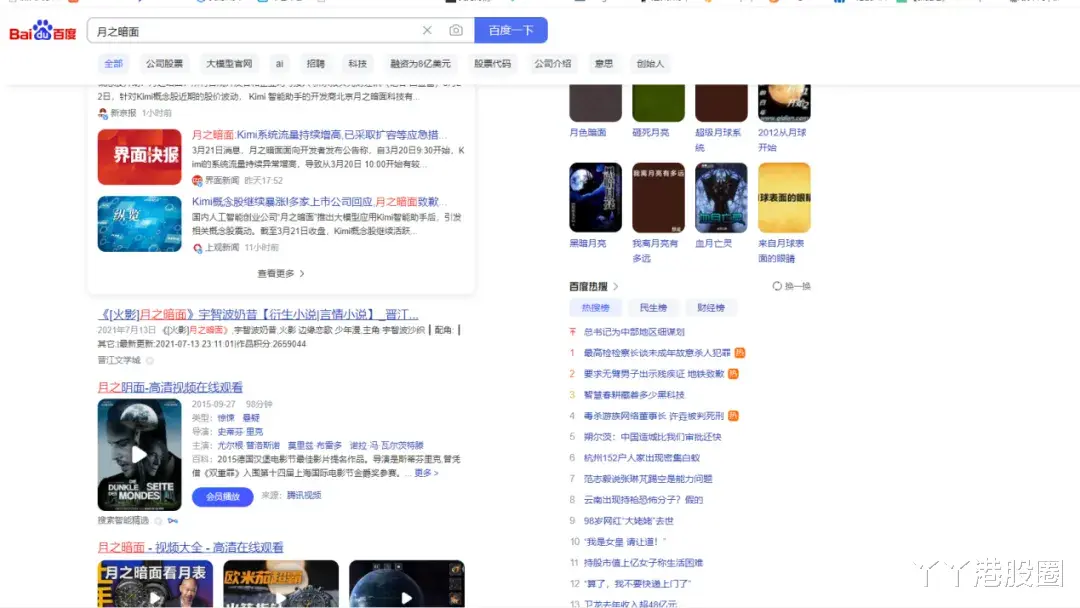
Task: Open image search via the camera icon
Action: [x=456, y=30]
